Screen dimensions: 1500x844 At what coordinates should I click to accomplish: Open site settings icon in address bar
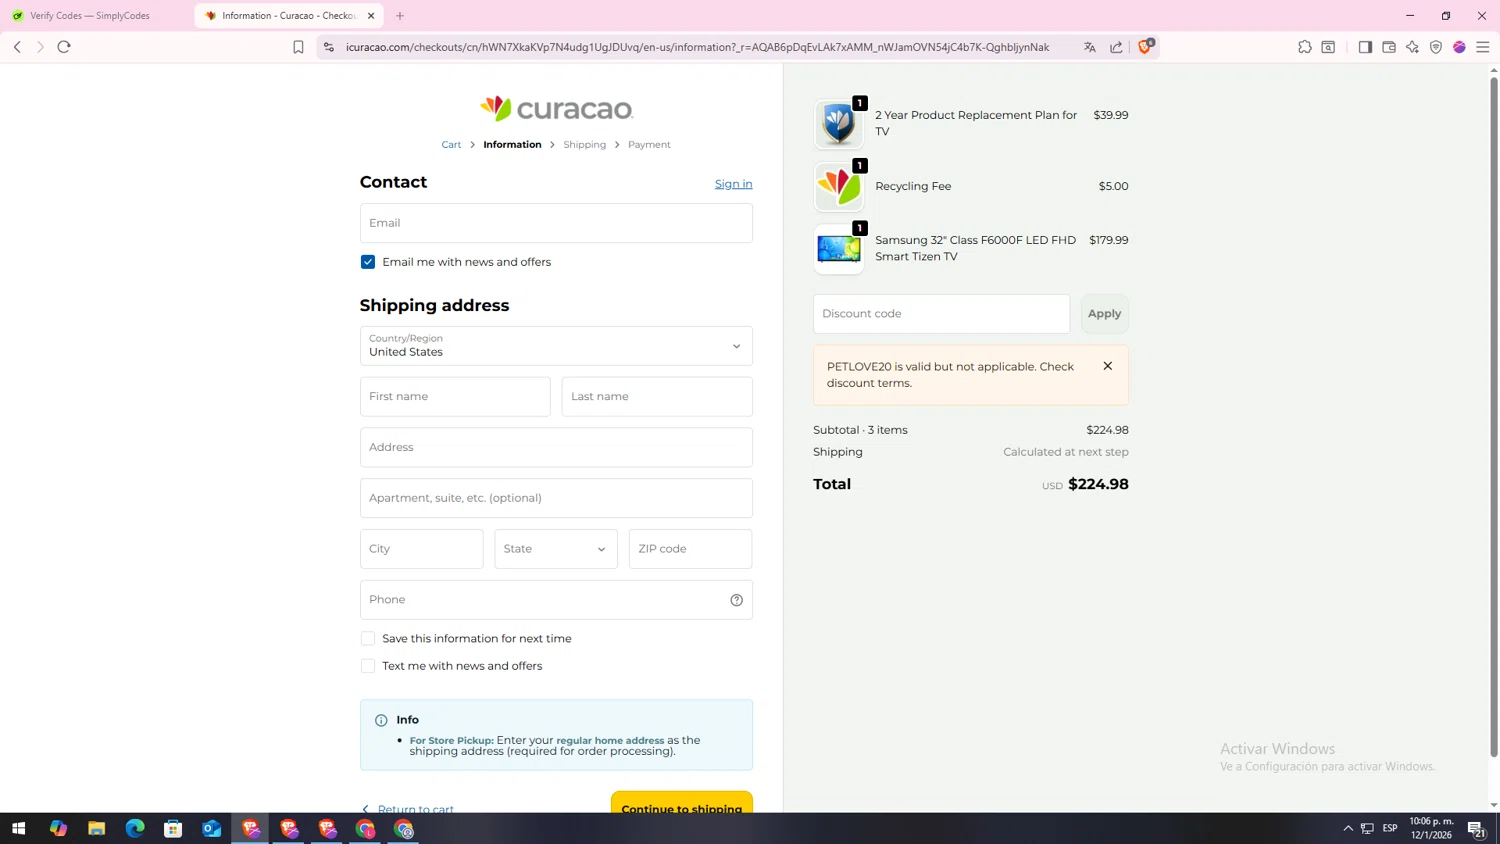click(x=329, y=47)
